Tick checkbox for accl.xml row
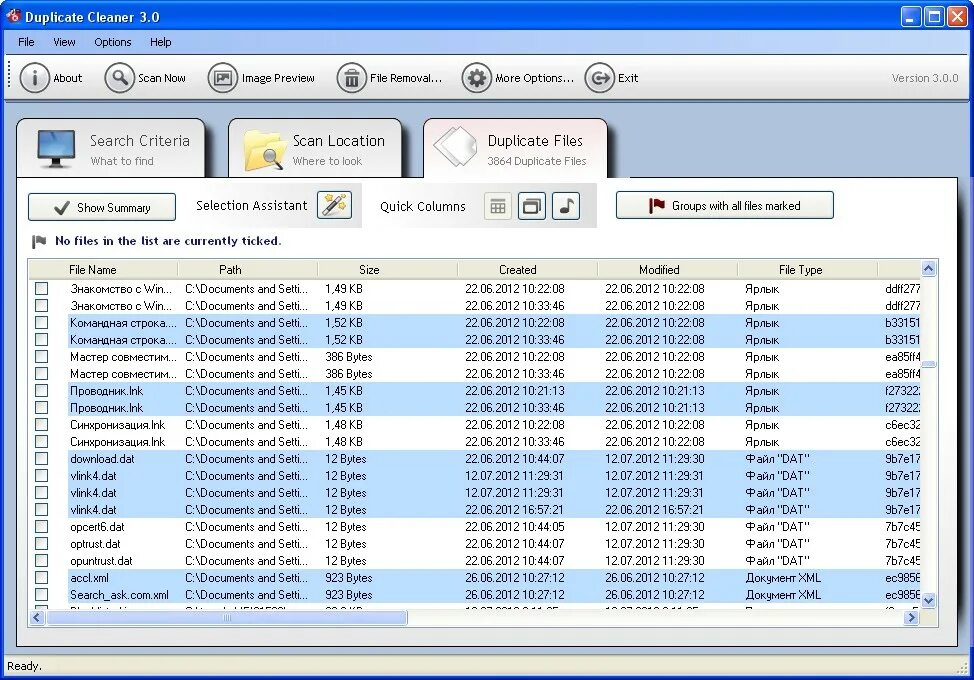The height and width of the screenshot is (680, 974). pos(42,578)
